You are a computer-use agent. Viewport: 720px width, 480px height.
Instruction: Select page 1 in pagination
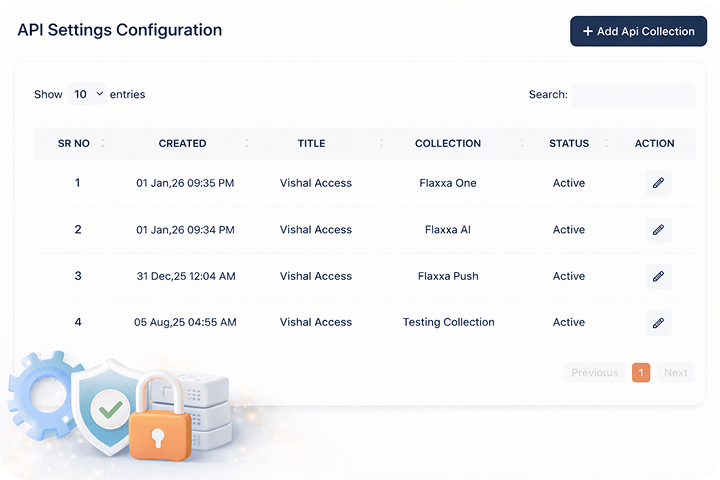(x=641, y=373)
